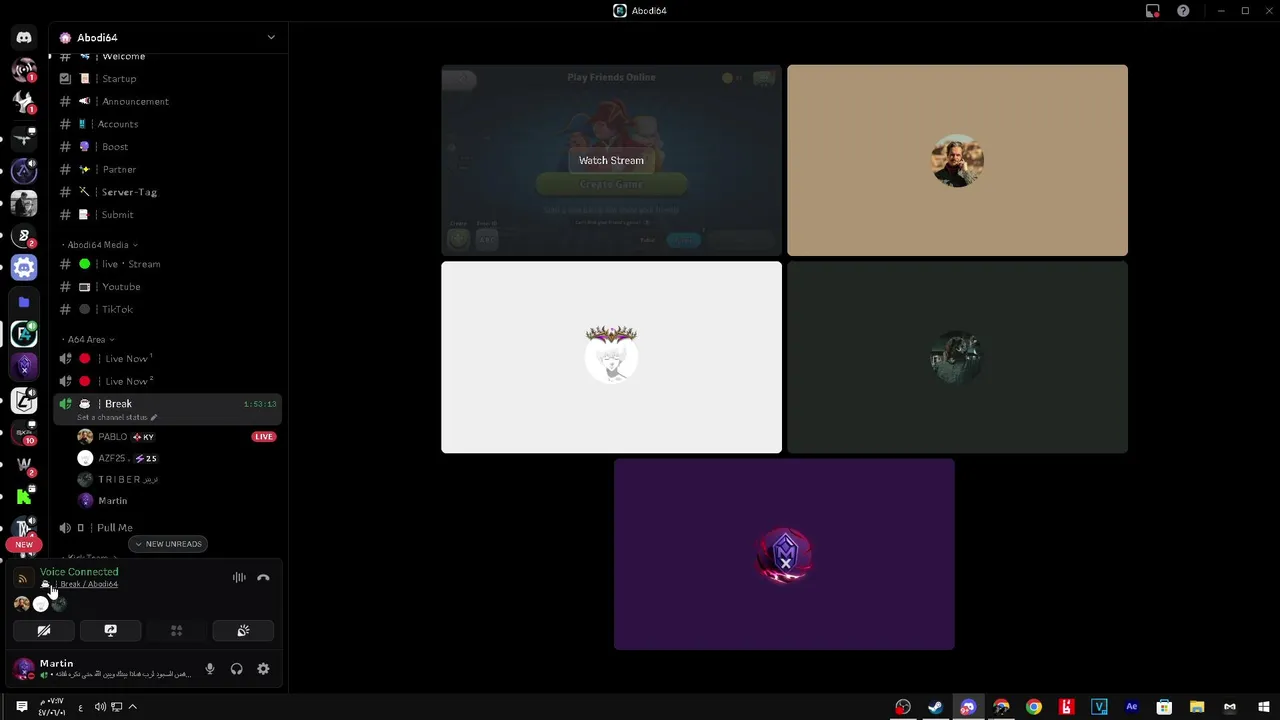The height and width of the screenshot is (720, 1280).
Task: Open Abodi64 server menu dropdown
Action: [x=271, y=38]
